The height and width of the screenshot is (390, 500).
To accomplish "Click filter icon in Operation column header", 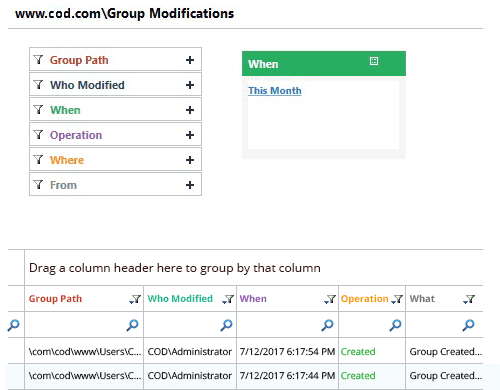I will pos(397,299).
